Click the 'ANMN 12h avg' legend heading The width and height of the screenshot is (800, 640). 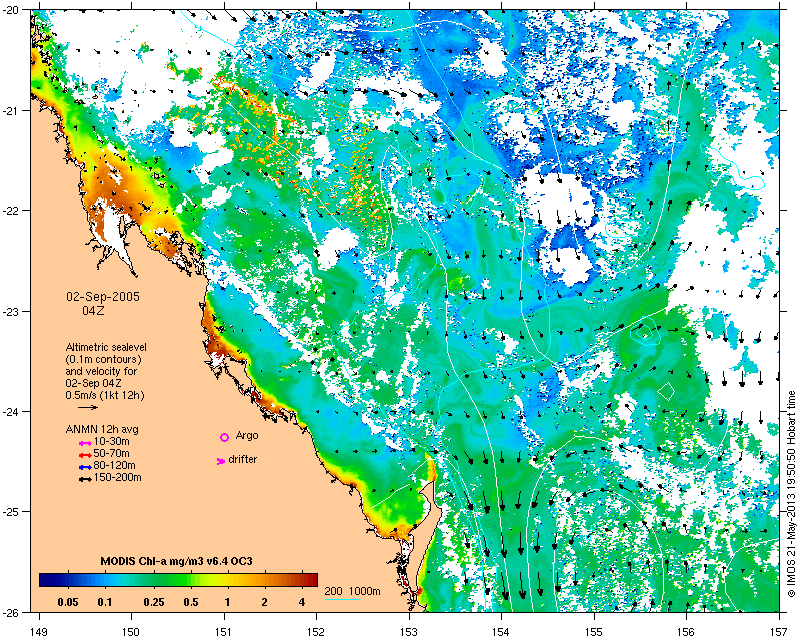coord(102,429)
